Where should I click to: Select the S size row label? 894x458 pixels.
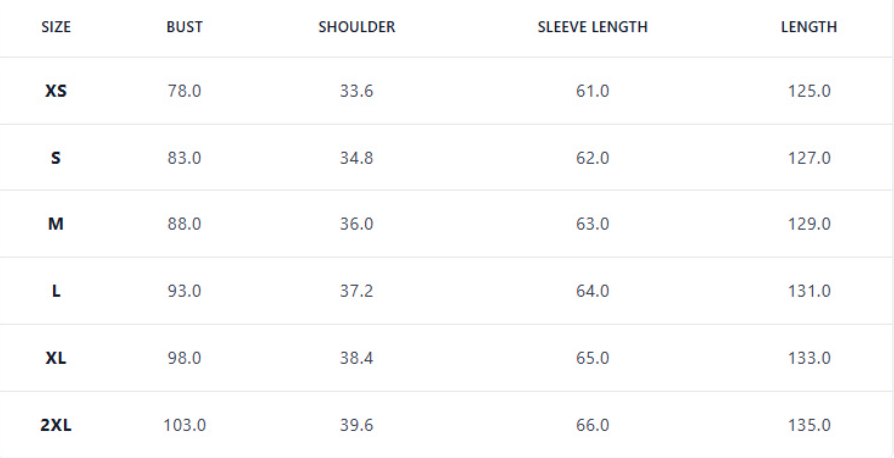click(x=56, y=158)
